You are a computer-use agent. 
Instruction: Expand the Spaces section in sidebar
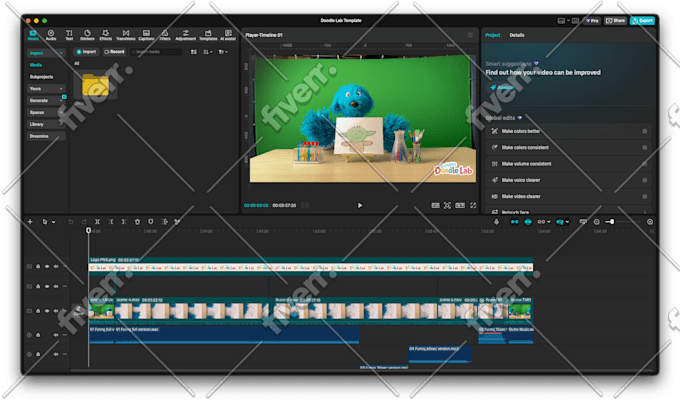[x=61, y=112]
